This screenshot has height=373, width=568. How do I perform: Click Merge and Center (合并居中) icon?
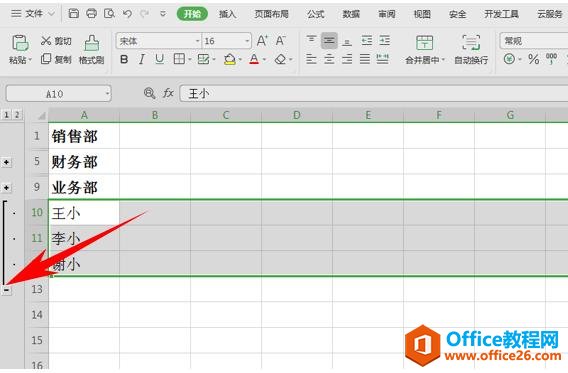(424, 43)
